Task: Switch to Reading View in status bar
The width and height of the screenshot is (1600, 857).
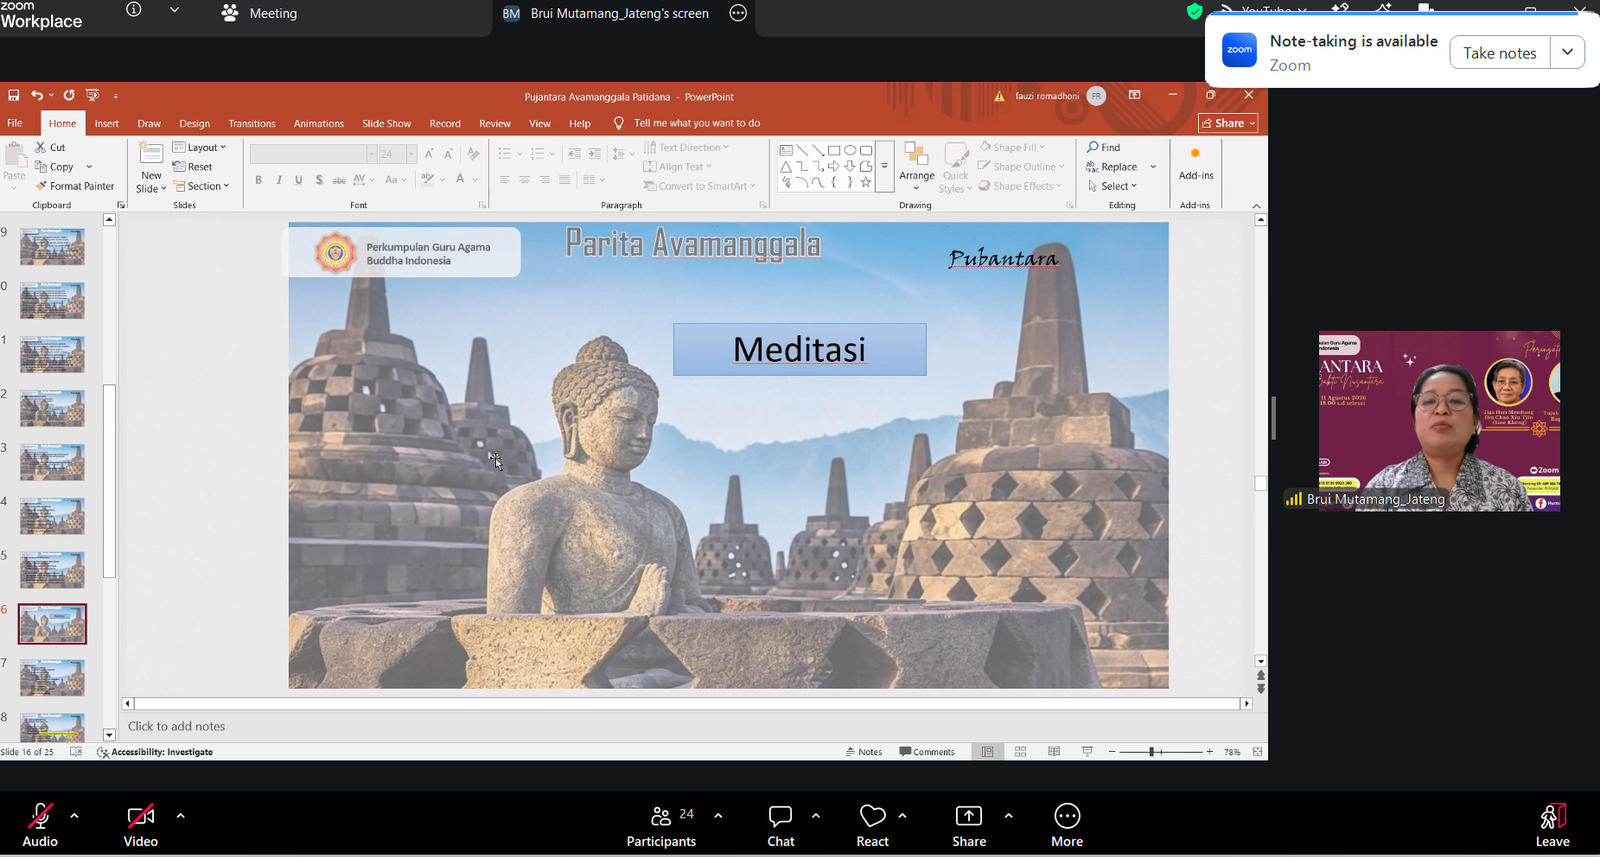Action: (x=1054, y=752)
